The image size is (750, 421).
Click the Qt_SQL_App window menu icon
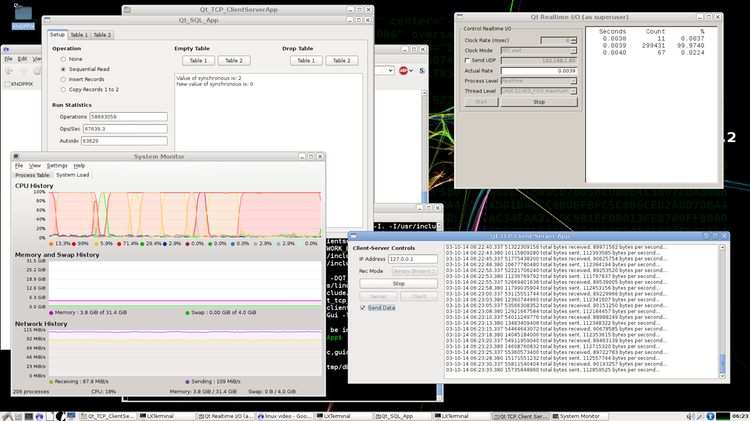pos(47,20)
